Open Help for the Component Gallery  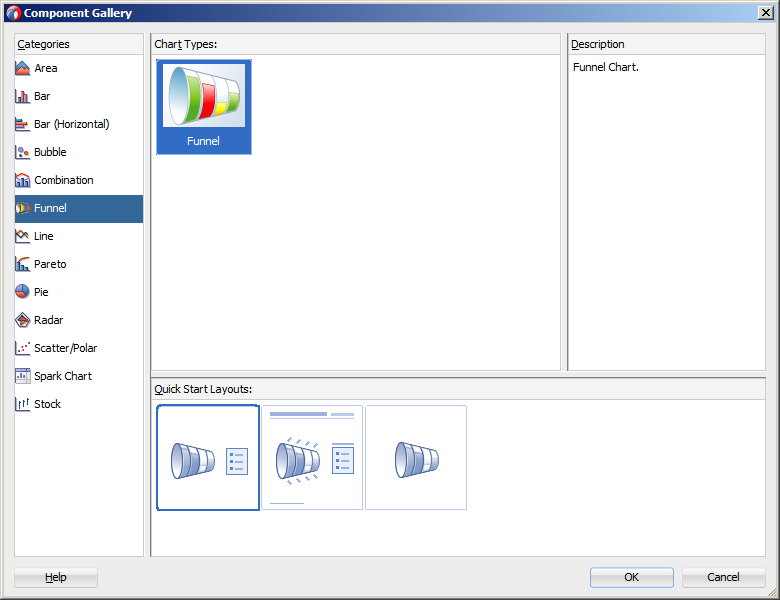click(56, 577)
